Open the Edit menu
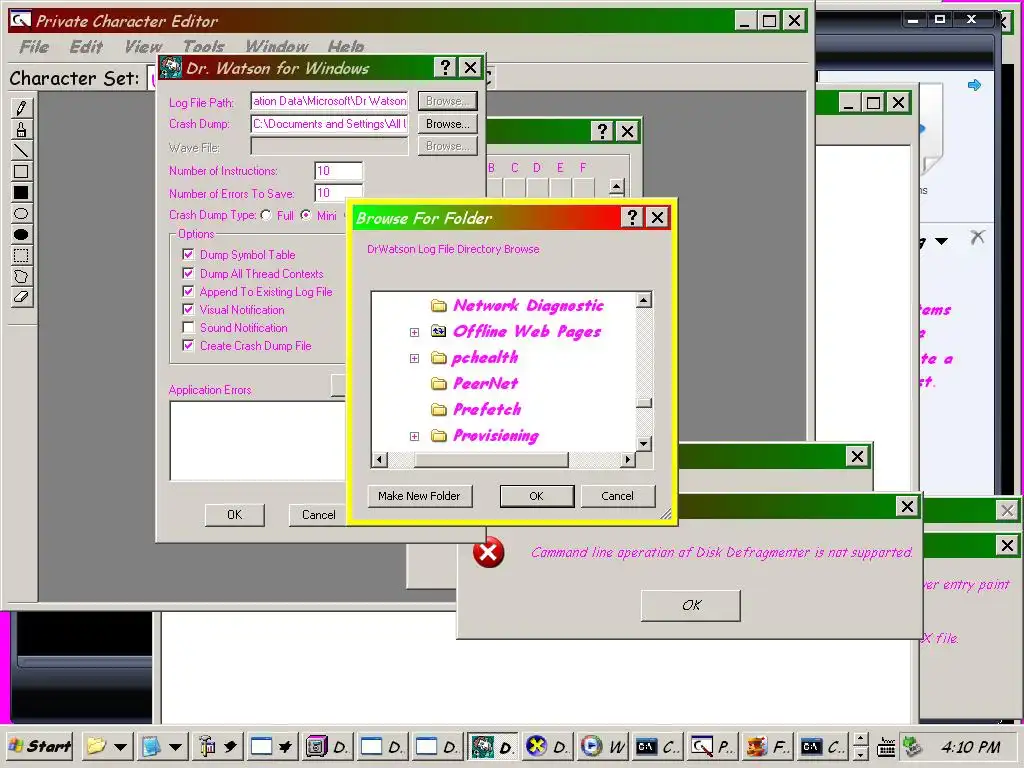1024x768 pixels. 86,46
